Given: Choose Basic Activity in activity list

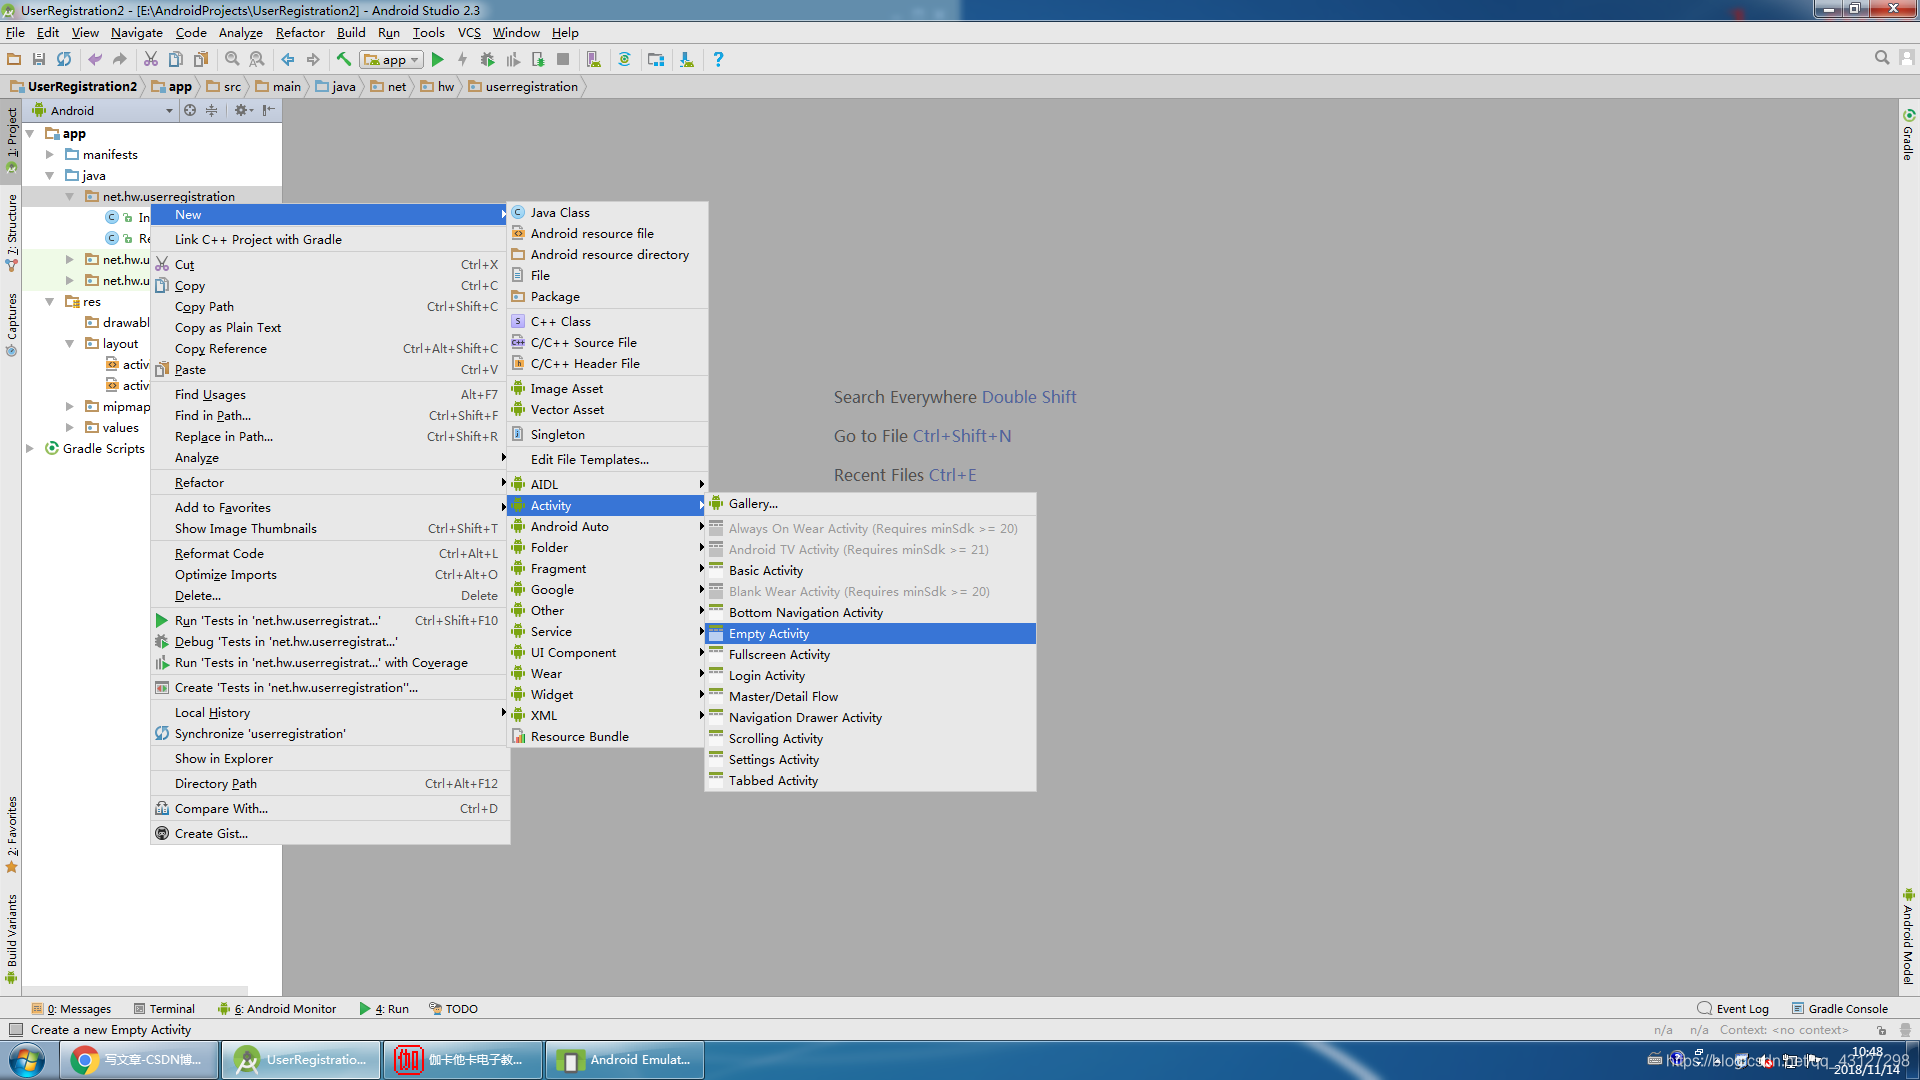Looking at the screenshot, I should [870, 570].
